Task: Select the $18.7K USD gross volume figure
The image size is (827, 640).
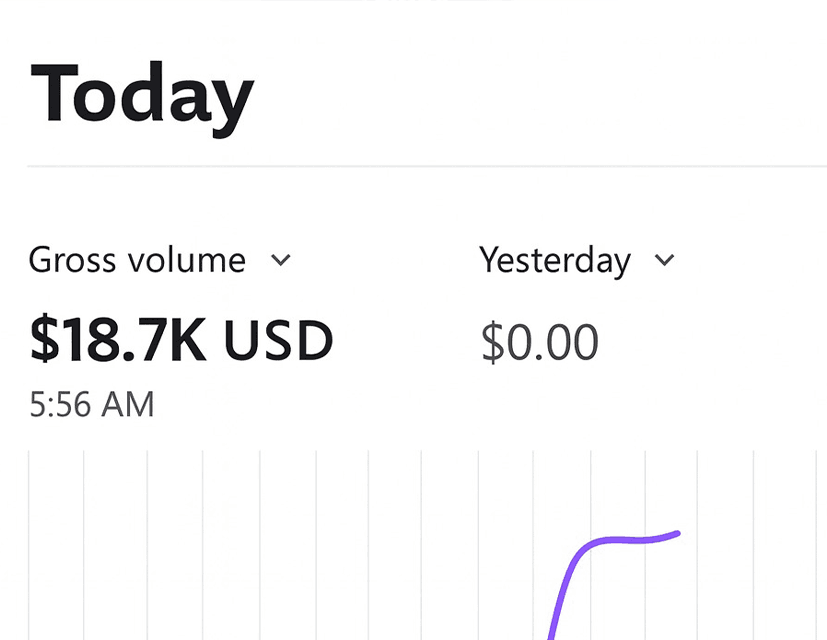Action: click(x=181, y=341)
